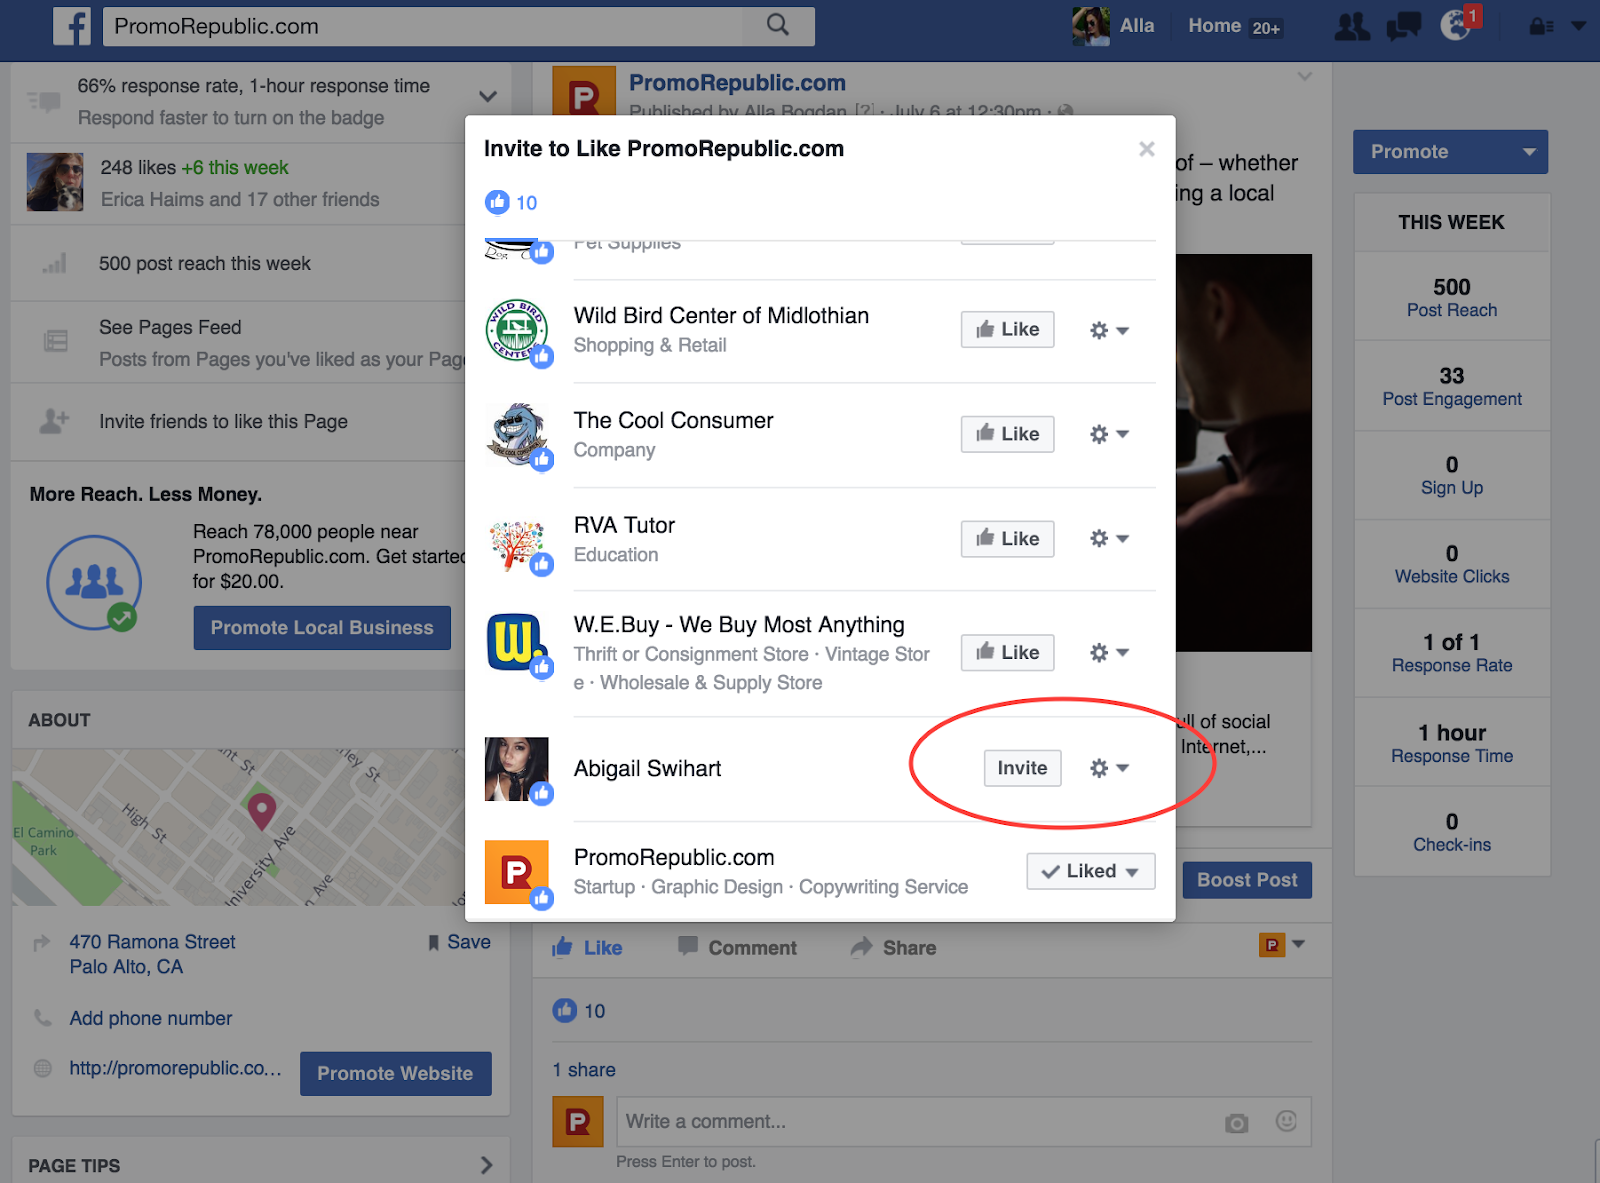Expand the response rate panel chevron

[x=488, y=97]
